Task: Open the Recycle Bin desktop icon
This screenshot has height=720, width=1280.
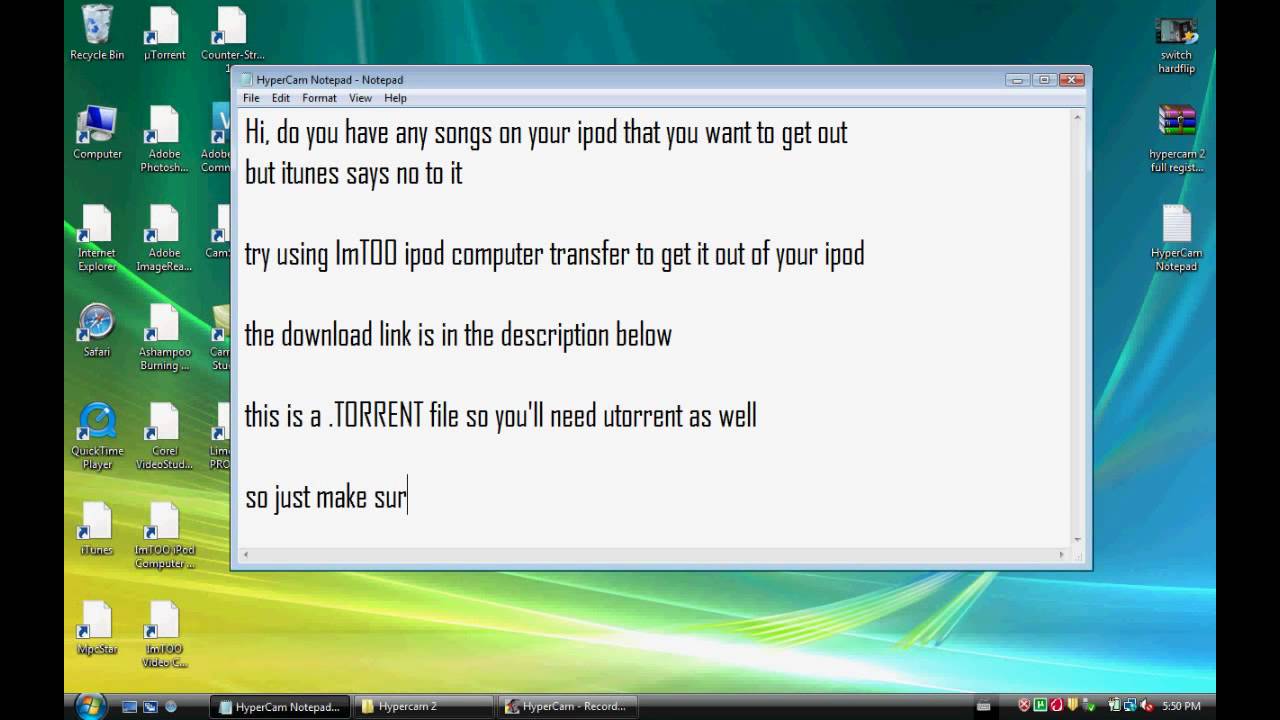Action: pyautogui.click(x=97, y=33)
